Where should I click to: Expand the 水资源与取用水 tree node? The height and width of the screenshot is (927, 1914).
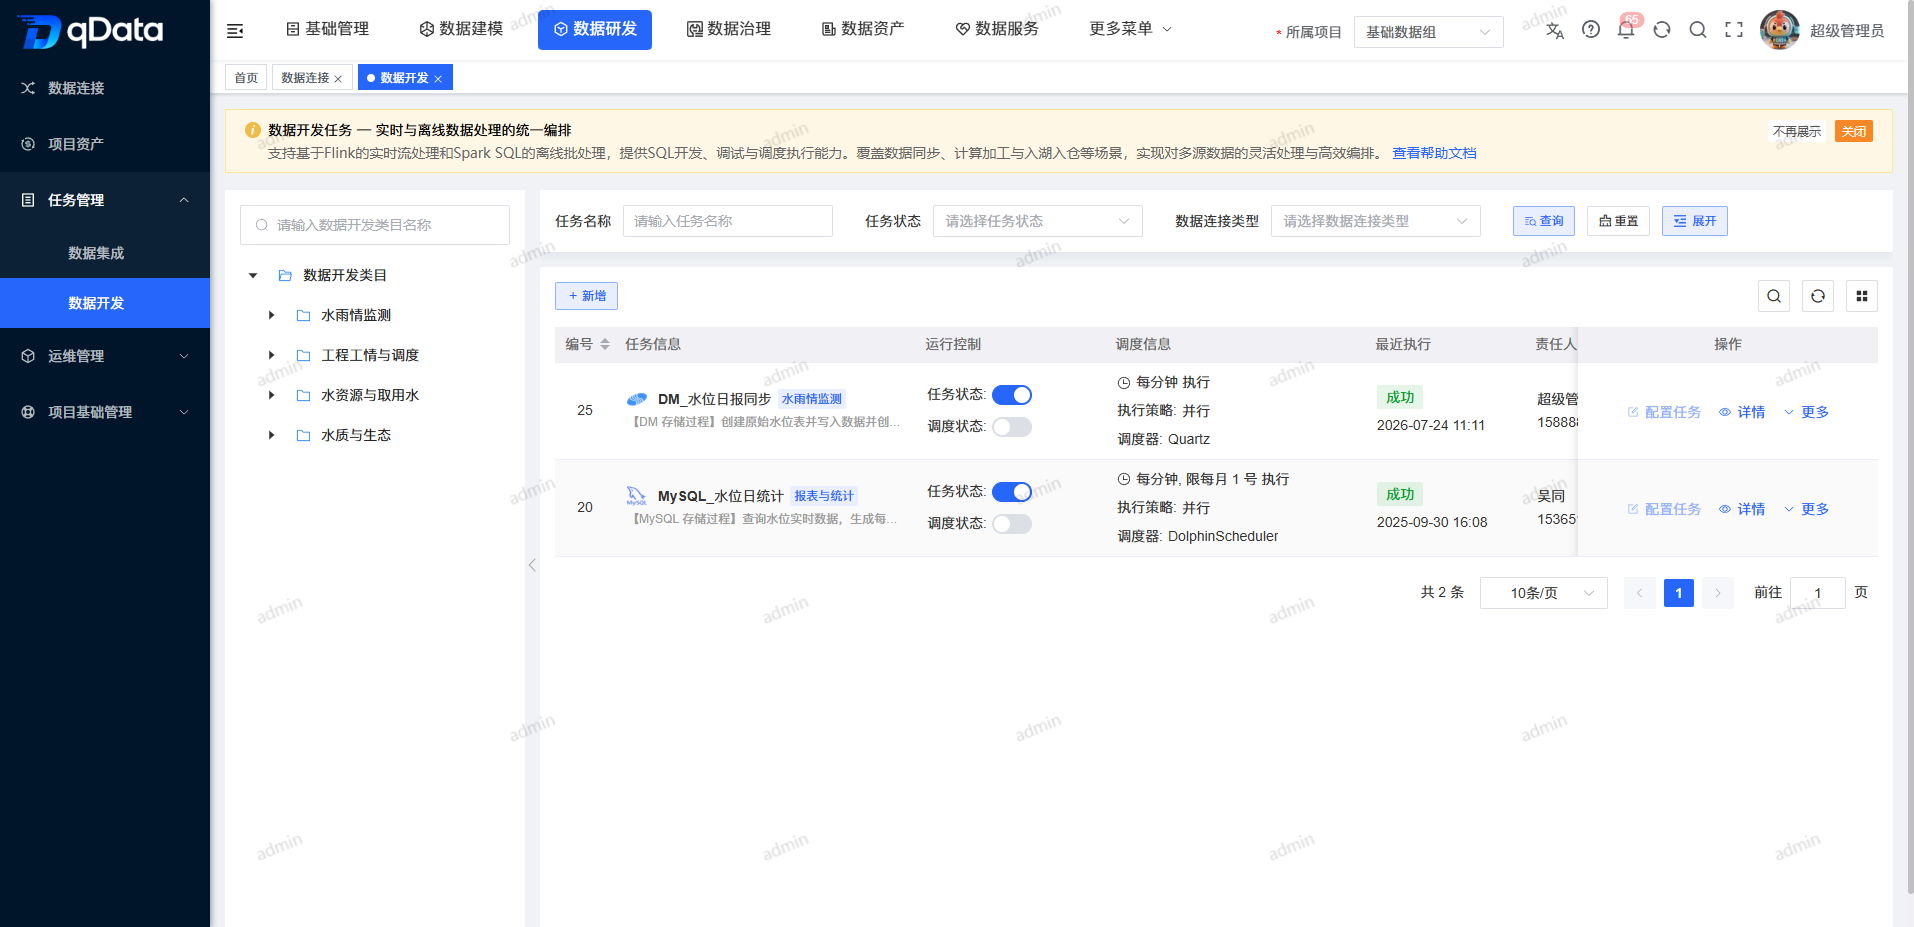[x=271, y=395]
